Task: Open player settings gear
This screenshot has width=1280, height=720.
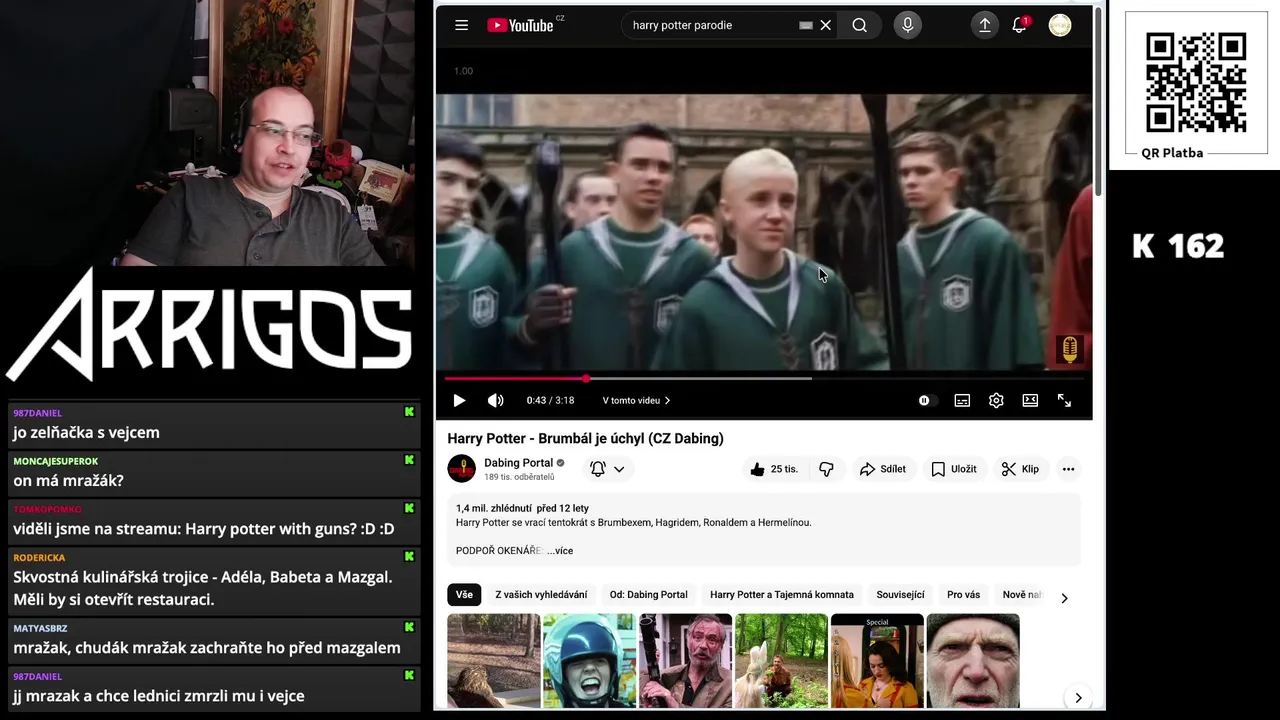Action: click(x=996, y=400)
